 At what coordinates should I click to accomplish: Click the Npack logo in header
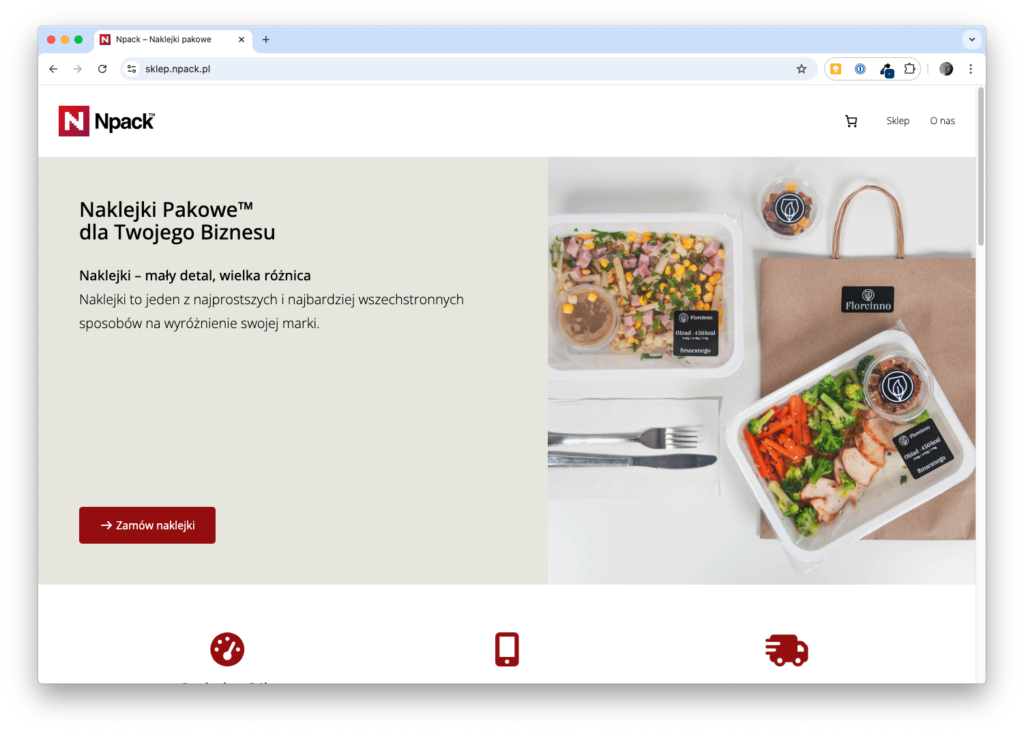[x=106, y=121]
